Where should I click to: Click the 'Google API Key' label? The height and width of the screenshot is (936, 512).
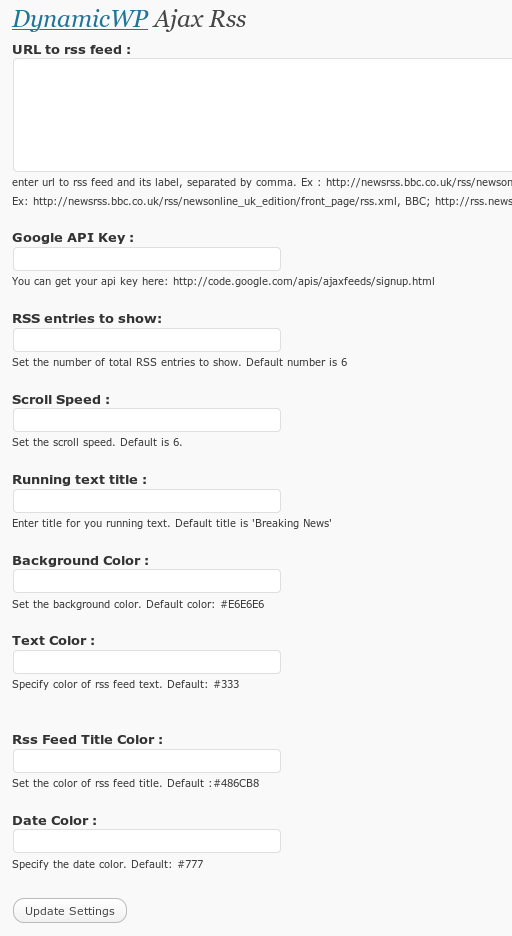[73, 238]
